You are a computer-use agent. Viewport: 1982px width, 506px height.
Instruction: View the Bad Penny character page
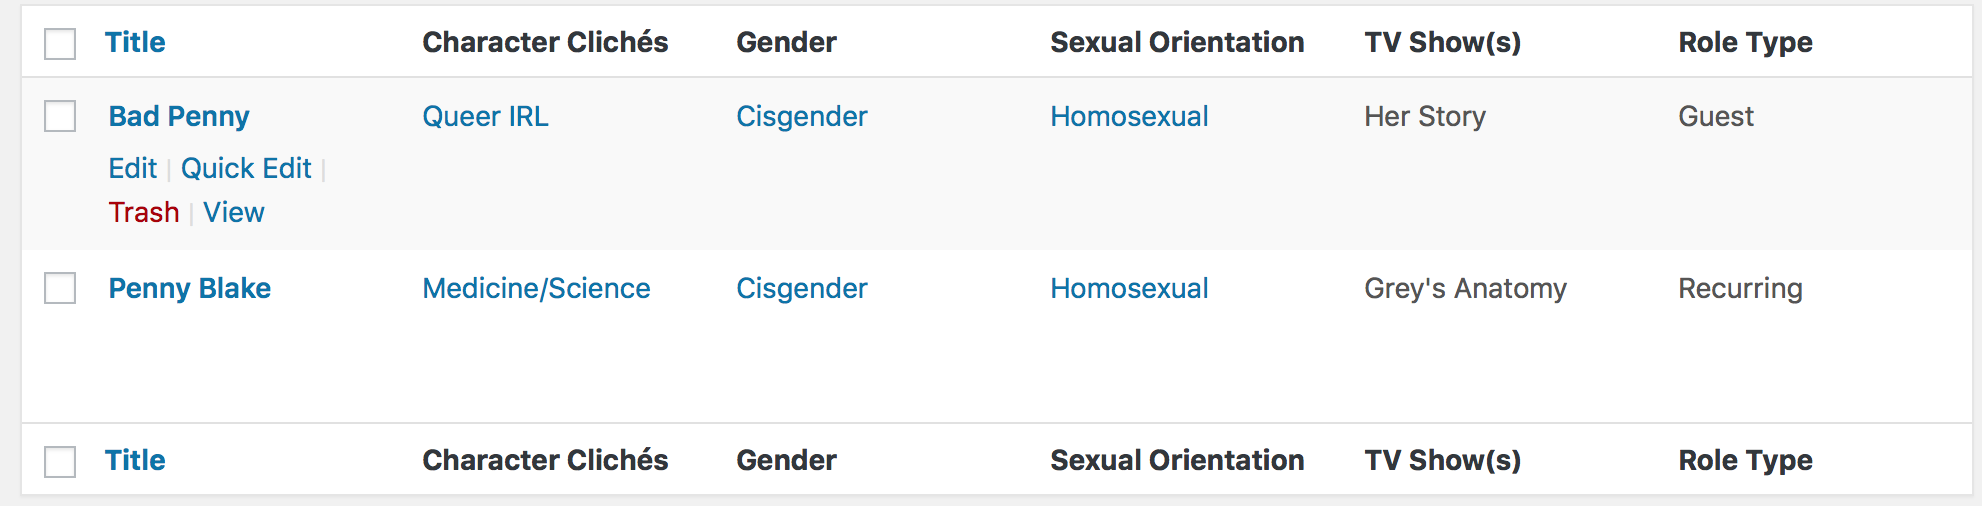tap(234, 212)
